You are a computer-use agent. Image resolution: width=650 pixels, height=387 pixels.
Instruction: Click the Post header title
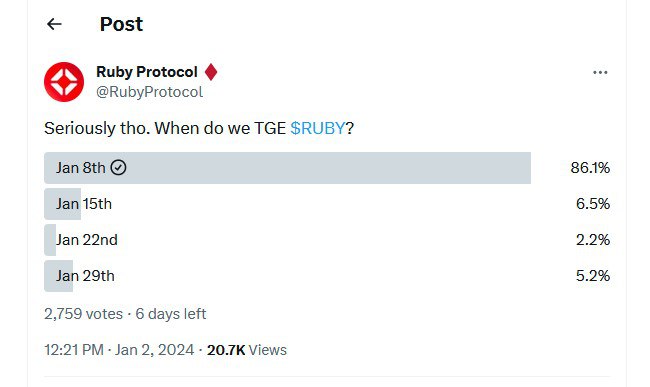click(x=121, y=24)
